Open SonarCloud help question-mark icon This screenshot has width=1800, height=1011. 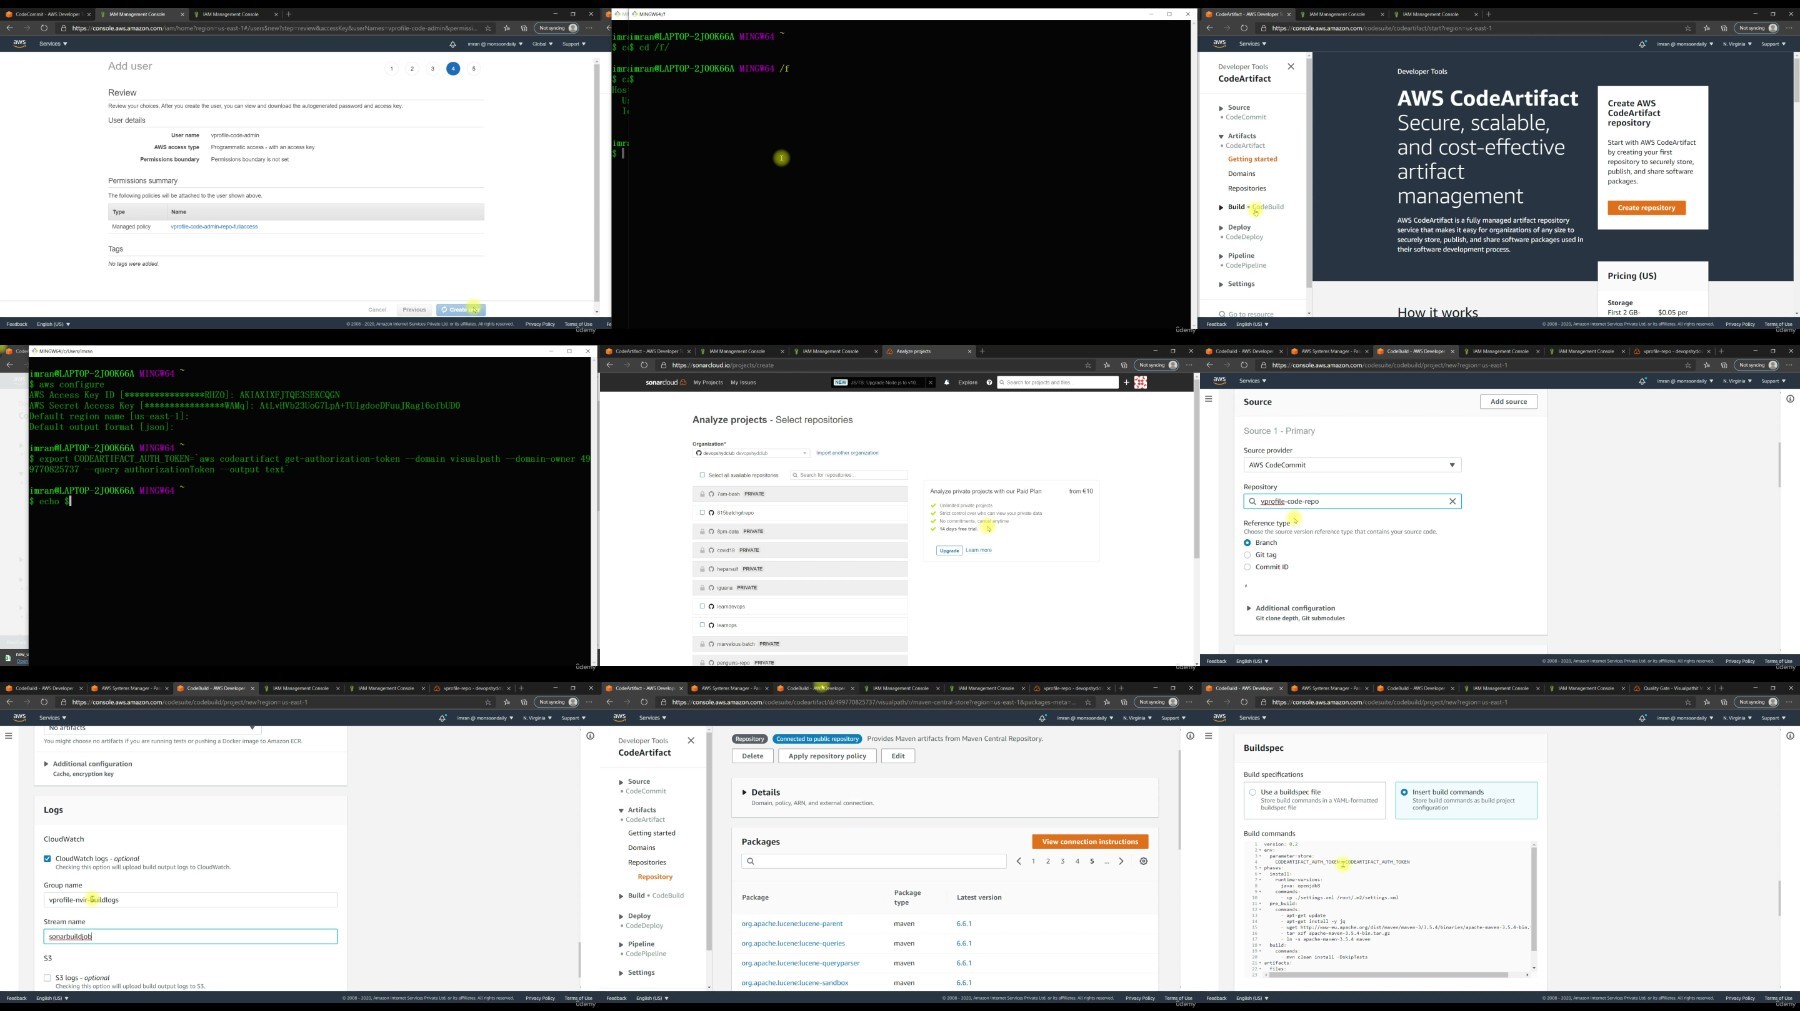(x=989, y=382)
